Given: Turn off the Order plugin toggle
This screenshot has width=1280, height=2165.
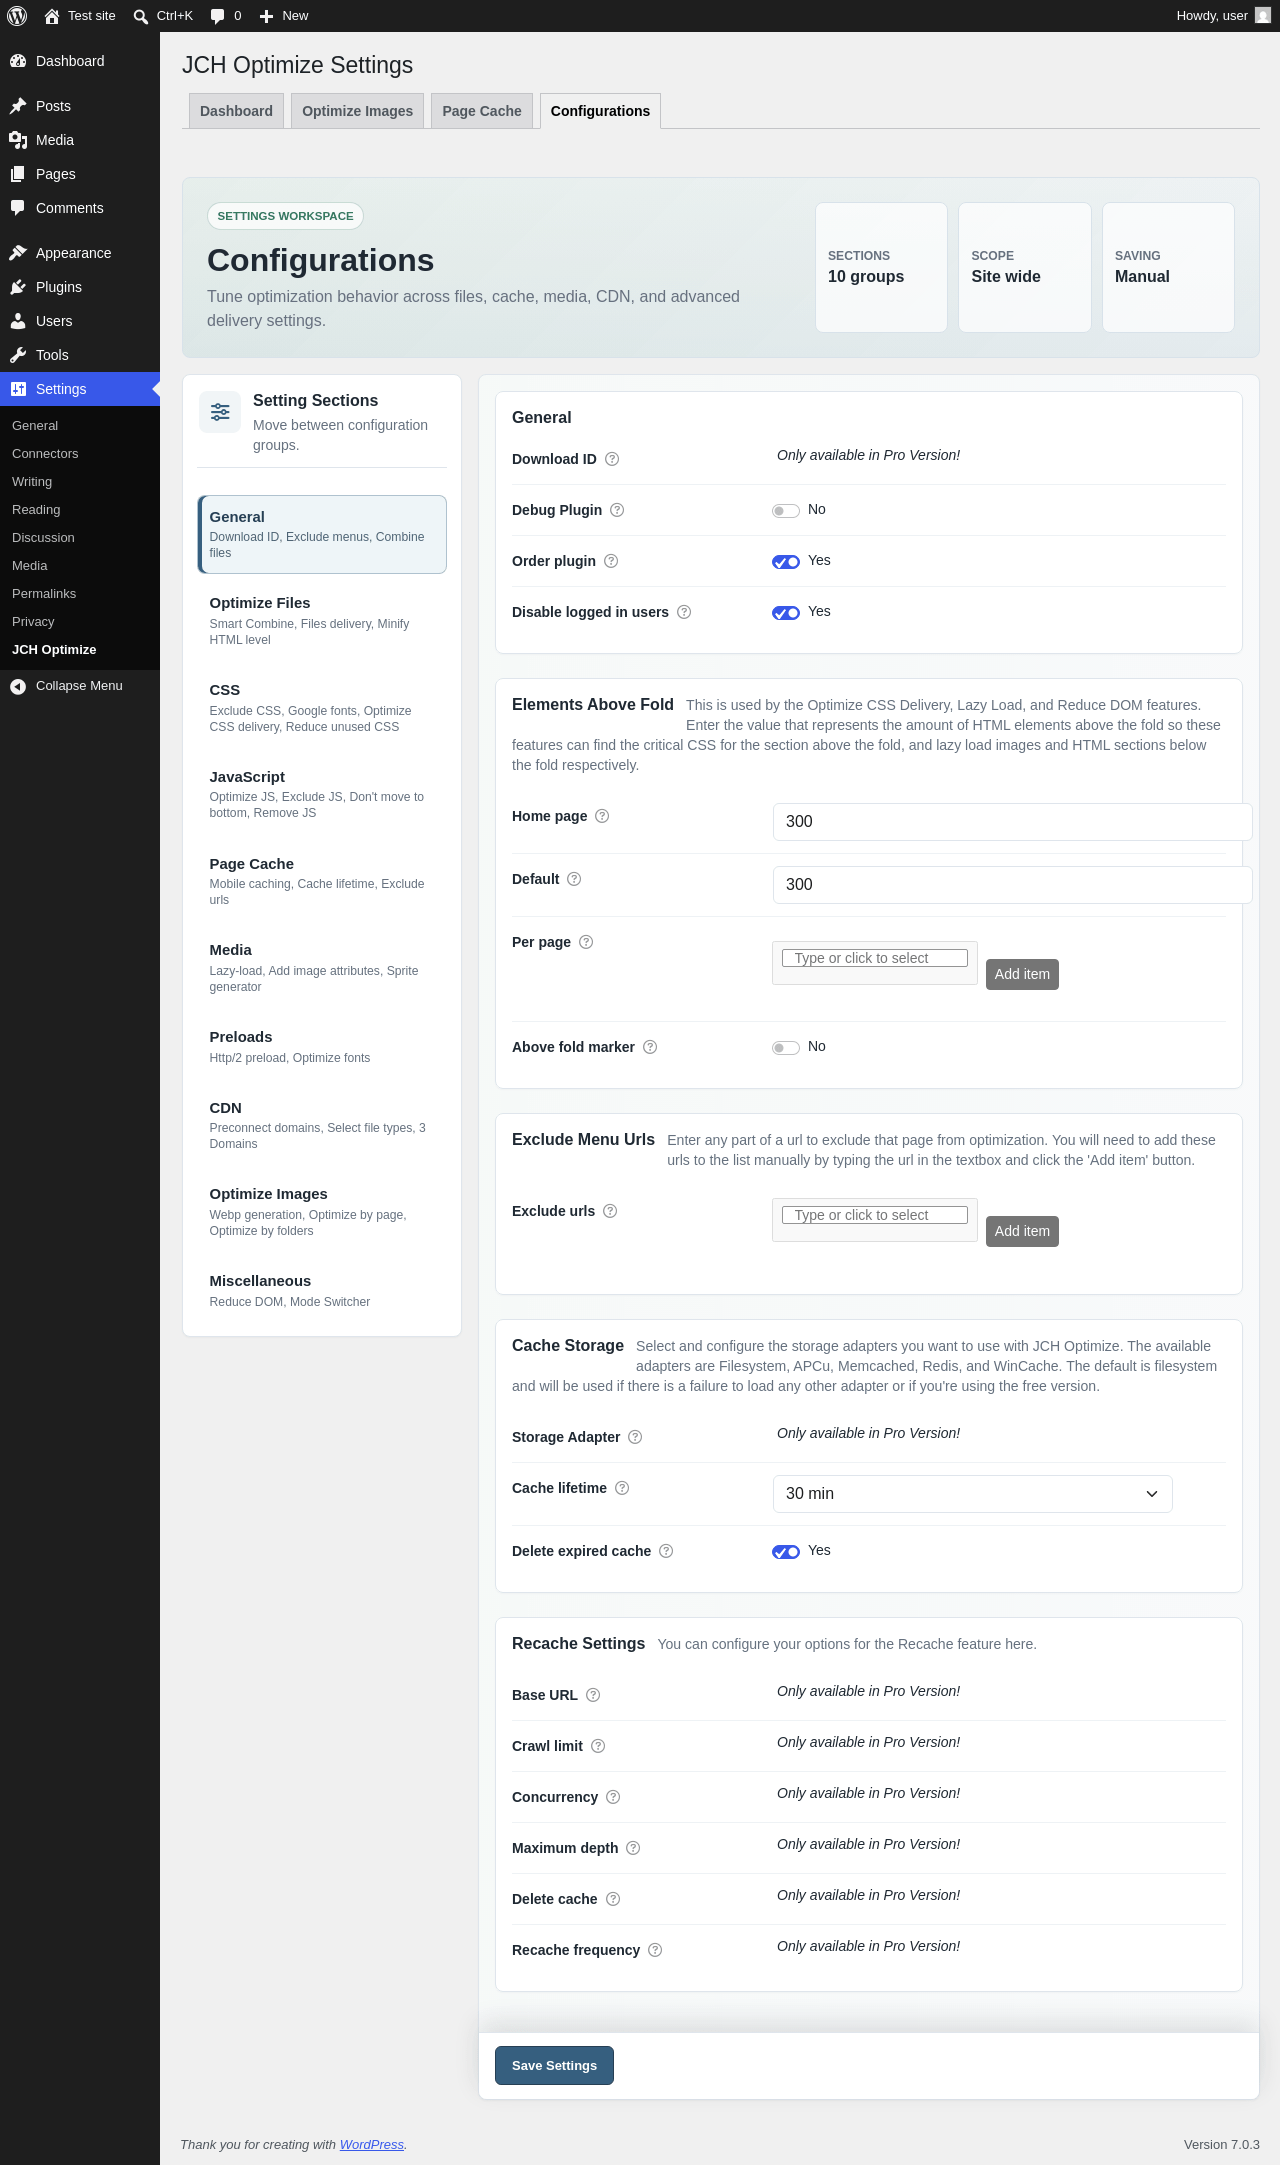Looking at the screenshot, I should pyautogui.click(x=786, y=562).
